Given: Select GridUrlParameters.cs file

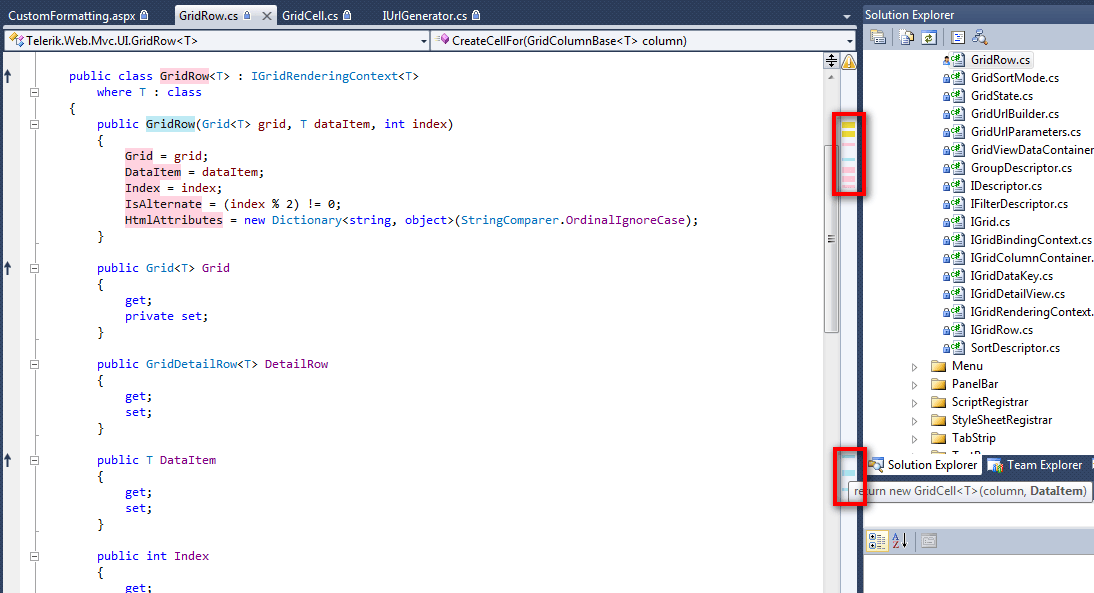Looking at the screenshot, I should (1026, 132).
